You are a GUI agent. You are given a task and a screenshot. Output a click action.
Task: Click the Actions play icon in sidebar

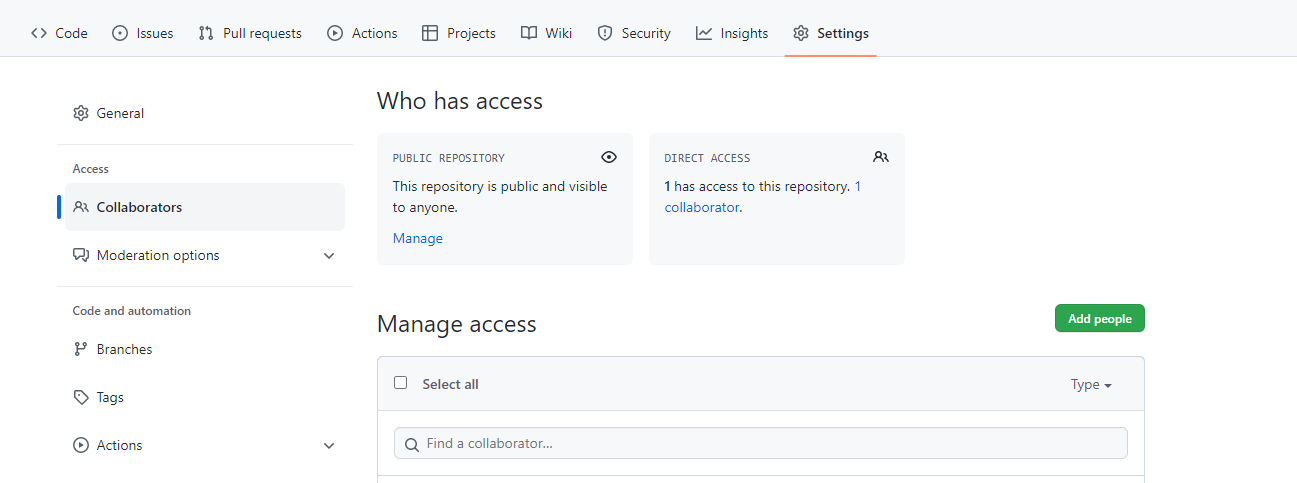click(x=81, y=445)
